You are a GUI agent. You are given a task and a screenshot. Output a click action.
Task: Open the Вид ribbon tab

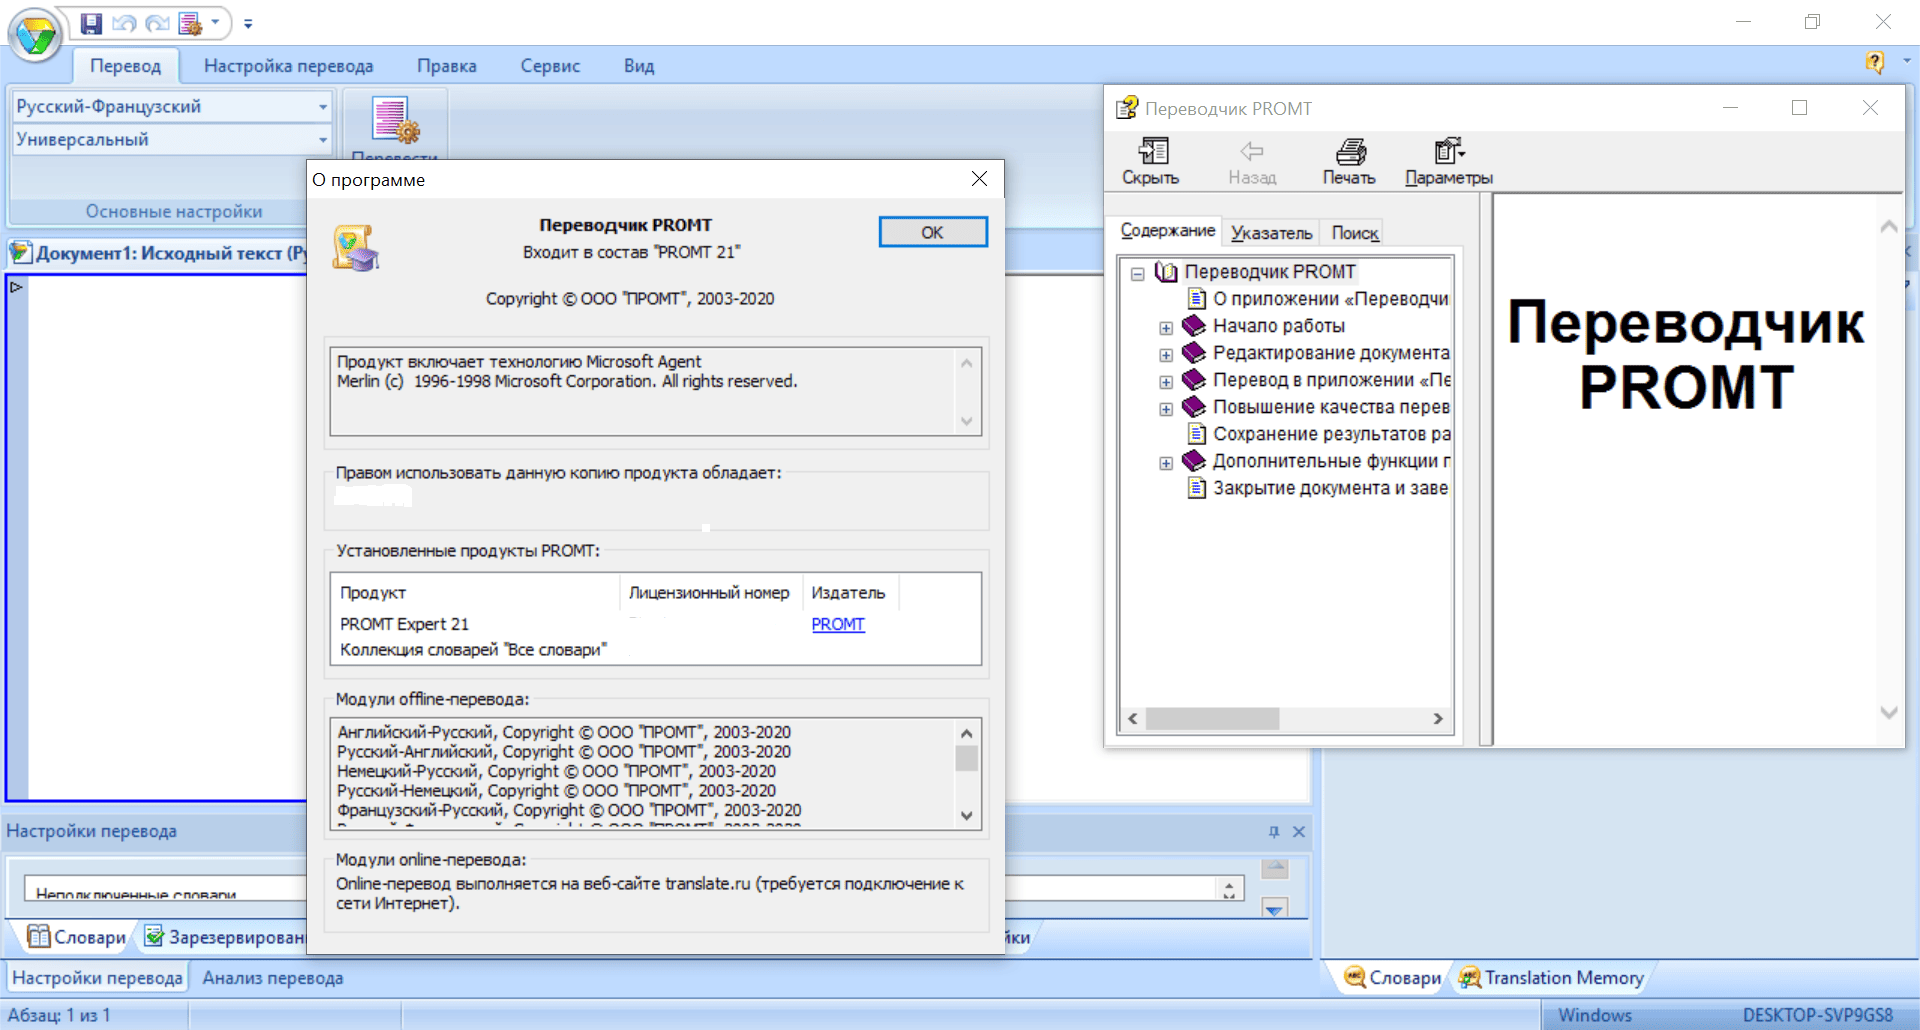tap(639, 66)
